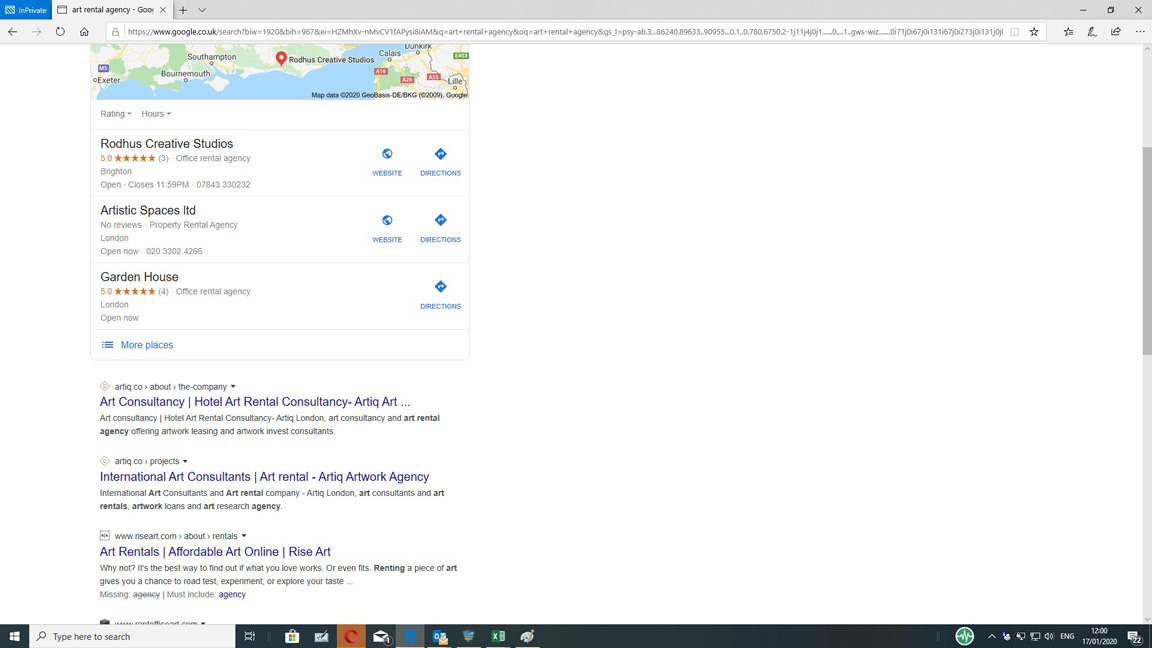Add page to favorites with star icon
The image size is (1152, 648).
point(1034,32)
